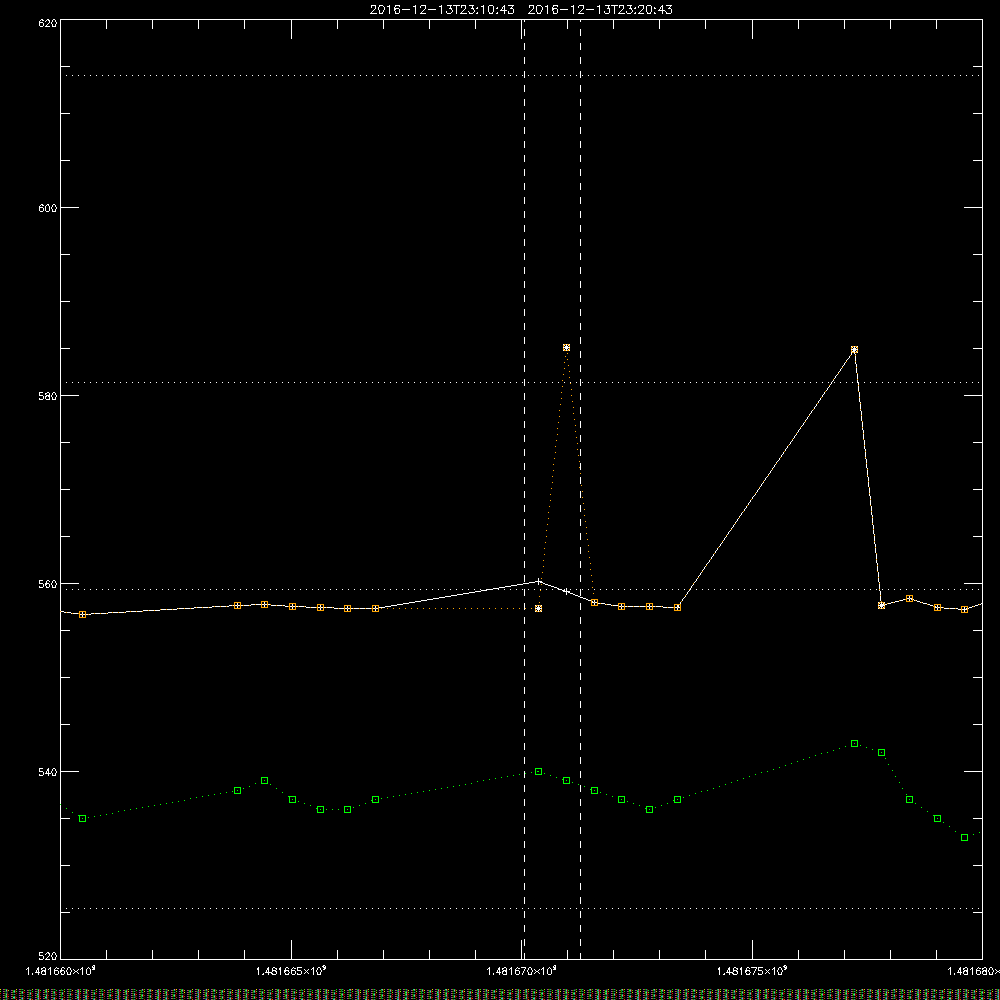Click green square marker at 540 by left dashed line
The height and width of the screenshot is (1000, 1000).
pos(539,772)
